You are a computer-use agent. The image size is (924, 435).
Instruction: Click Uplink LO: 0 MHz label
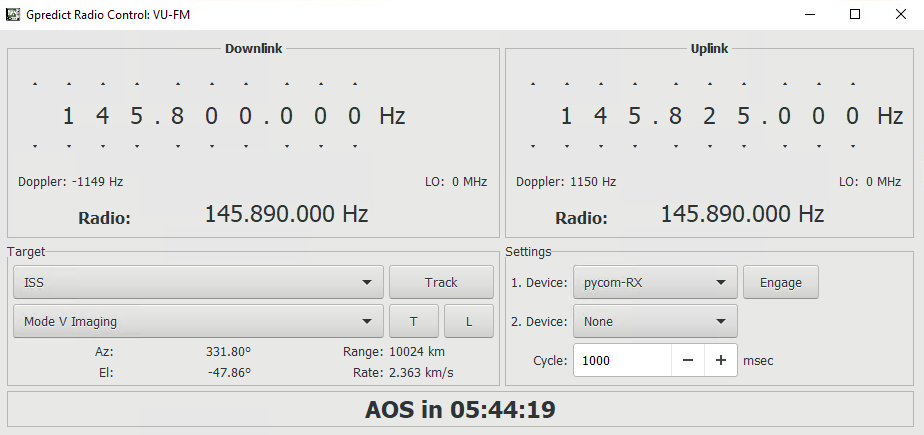tap(870, 182)
